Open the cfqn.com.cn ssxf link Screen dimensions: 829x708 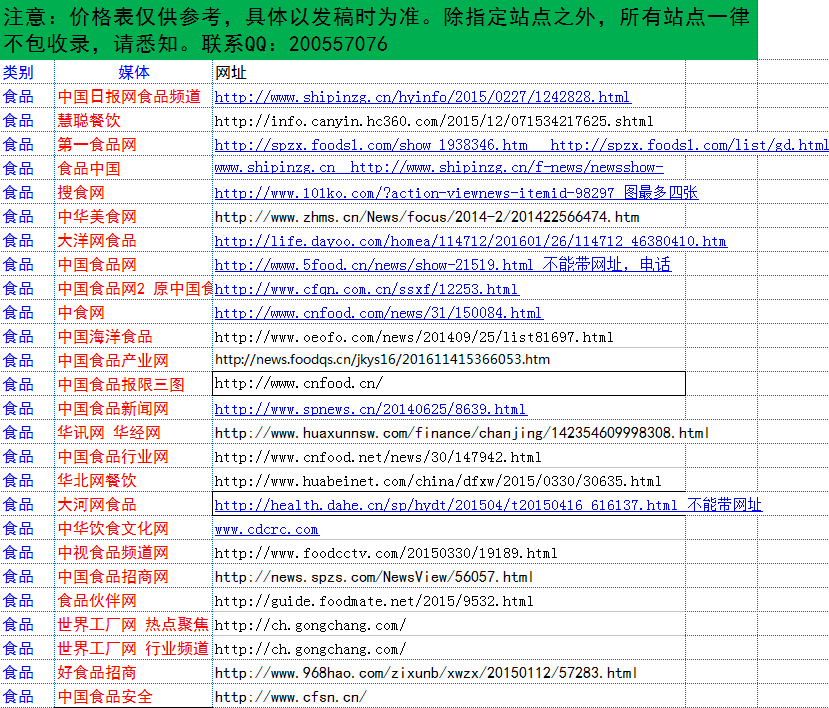point(366,289)
